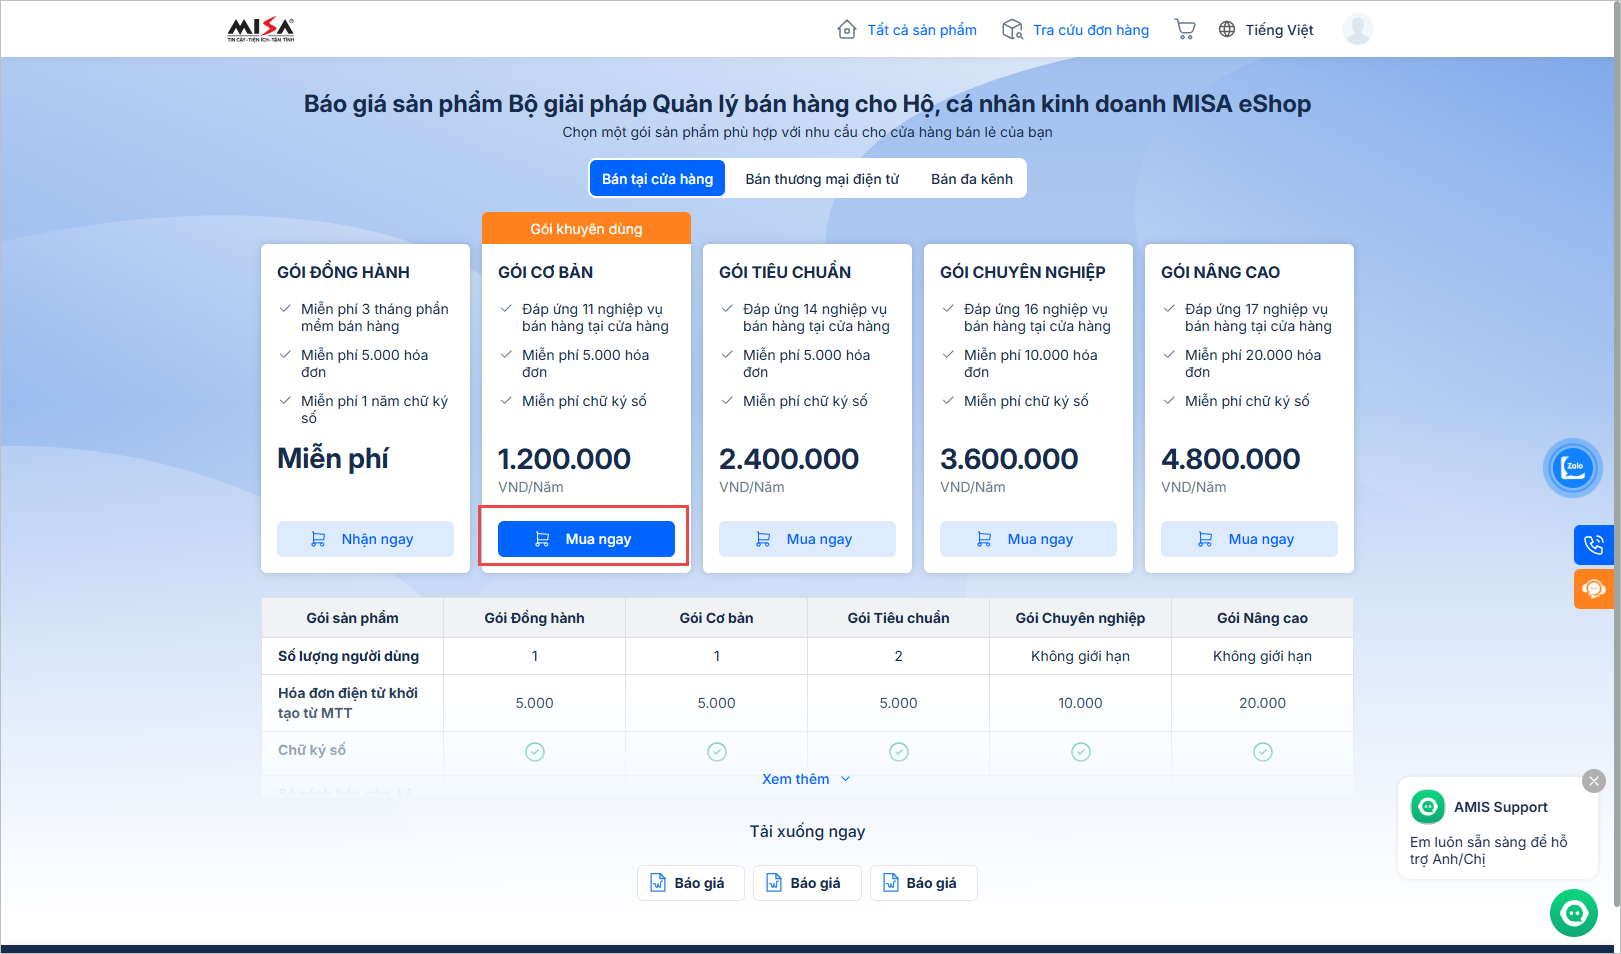Click the 4.800.000 price
The image size is (1621, 954).
[x=1231, y=459]
